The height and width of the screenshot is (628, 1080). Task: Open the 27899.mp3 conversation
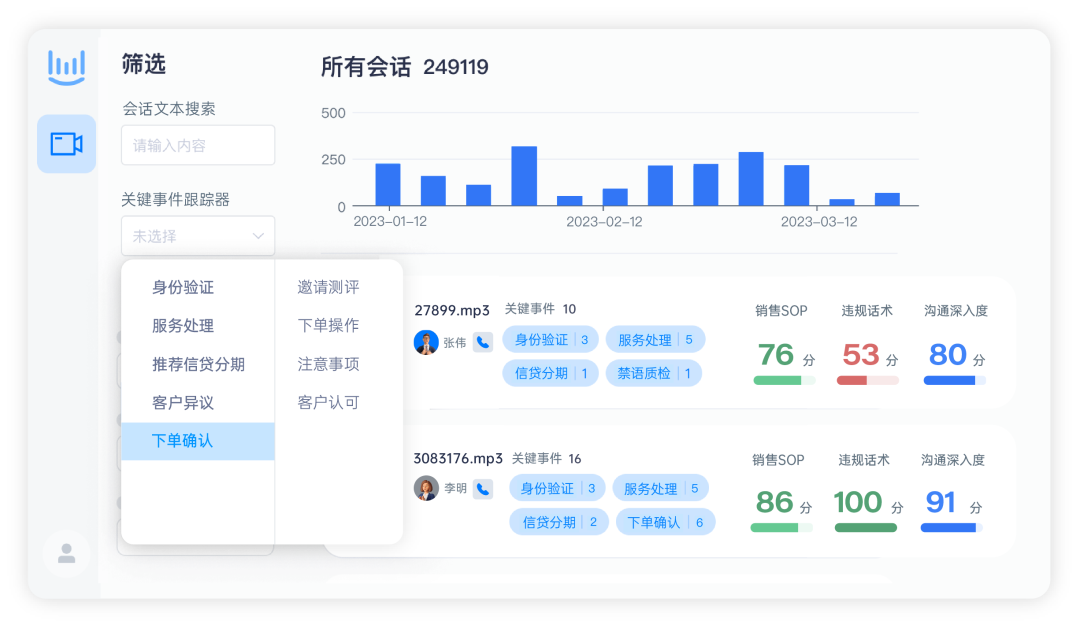(x=452, y=310)
